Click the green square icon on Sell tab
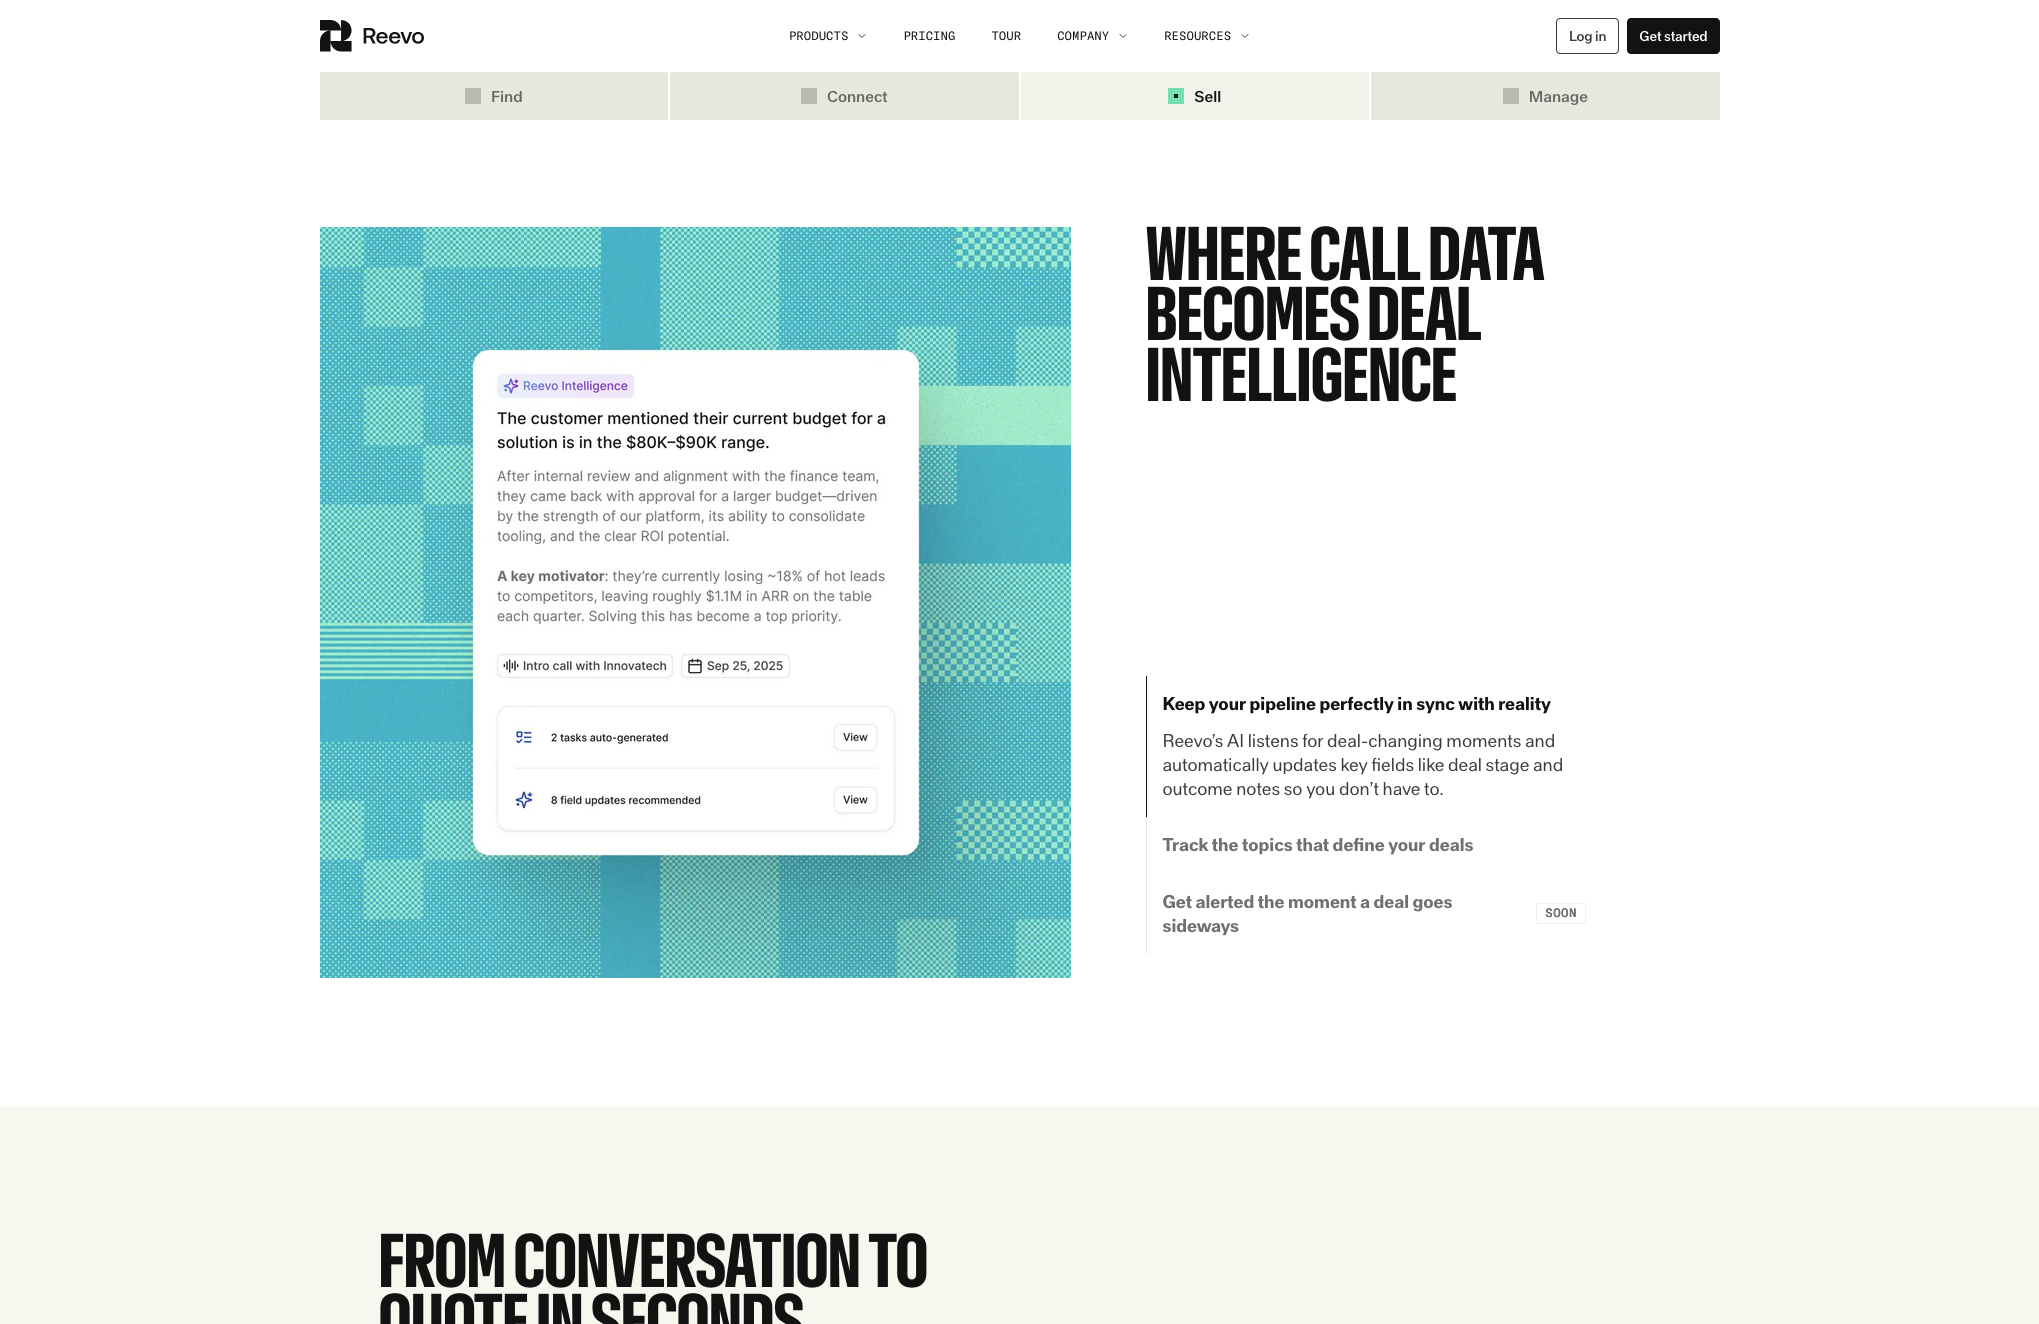The height and width of the screenshot is (1324, 2039). pos(1176,96)
